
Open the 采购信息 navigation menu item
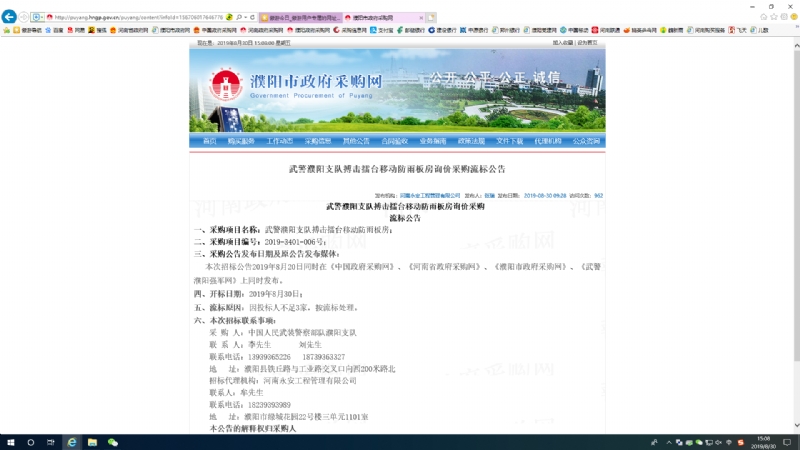coord(318,141)
